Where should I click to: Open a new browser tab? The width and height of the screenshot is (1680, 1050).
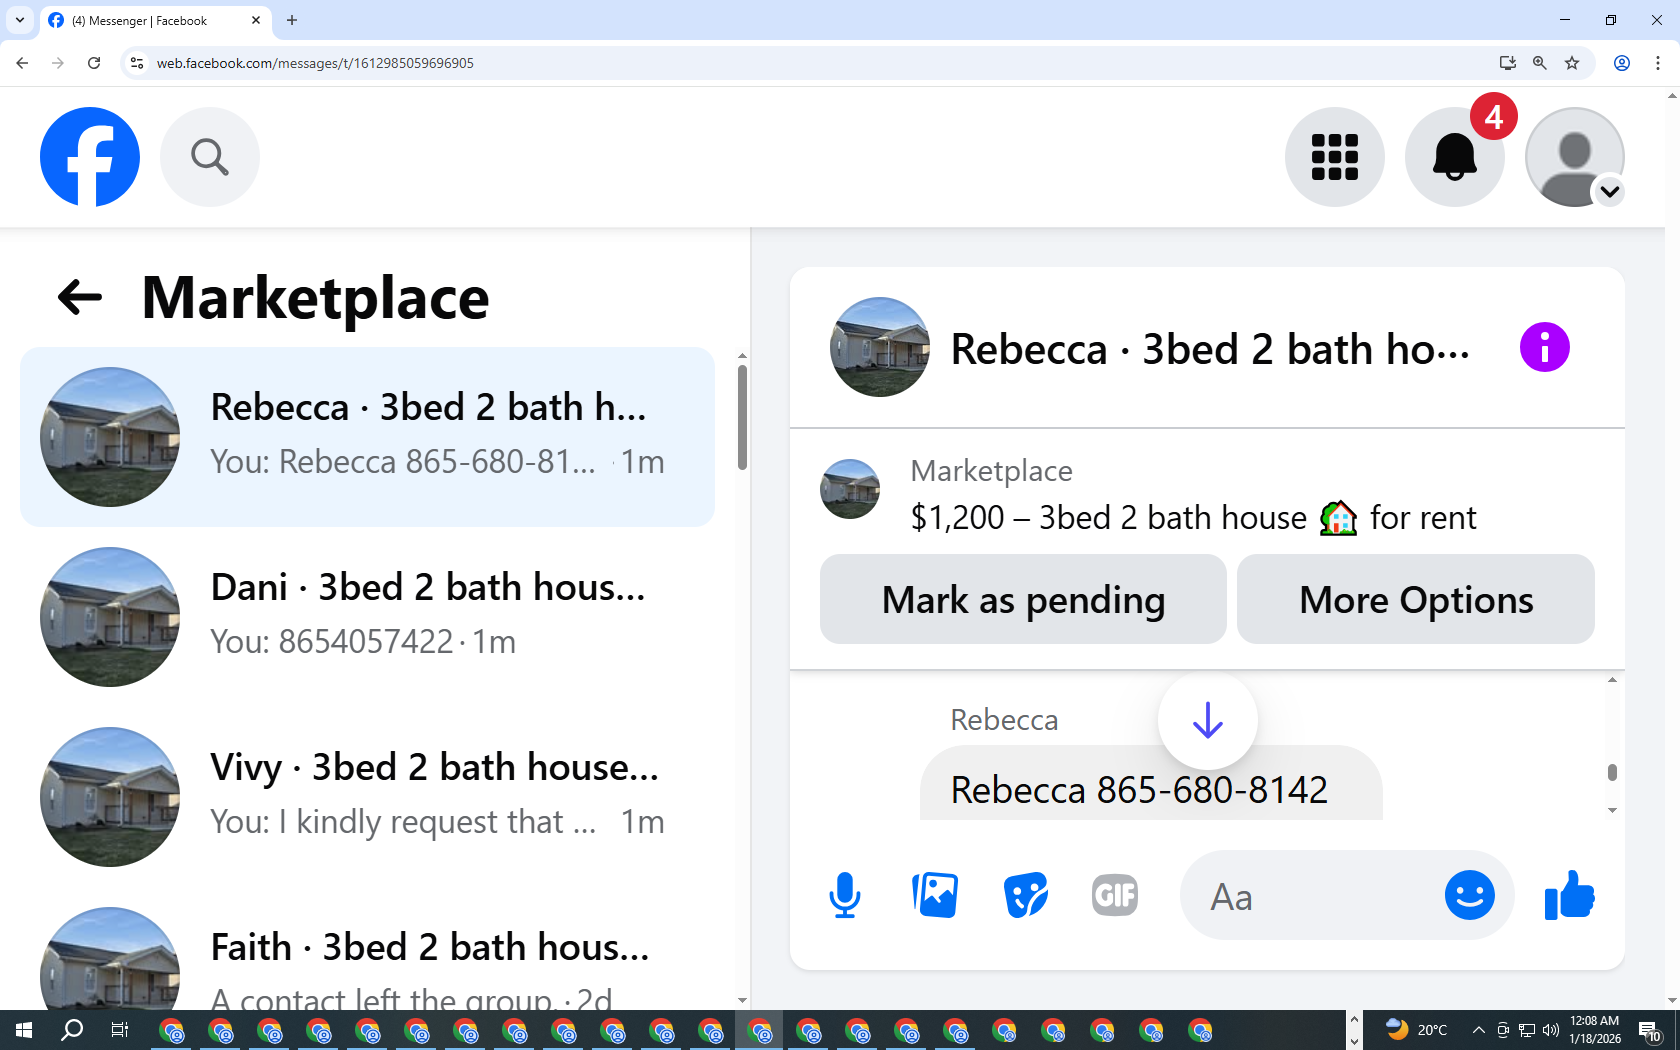(292, 20)
